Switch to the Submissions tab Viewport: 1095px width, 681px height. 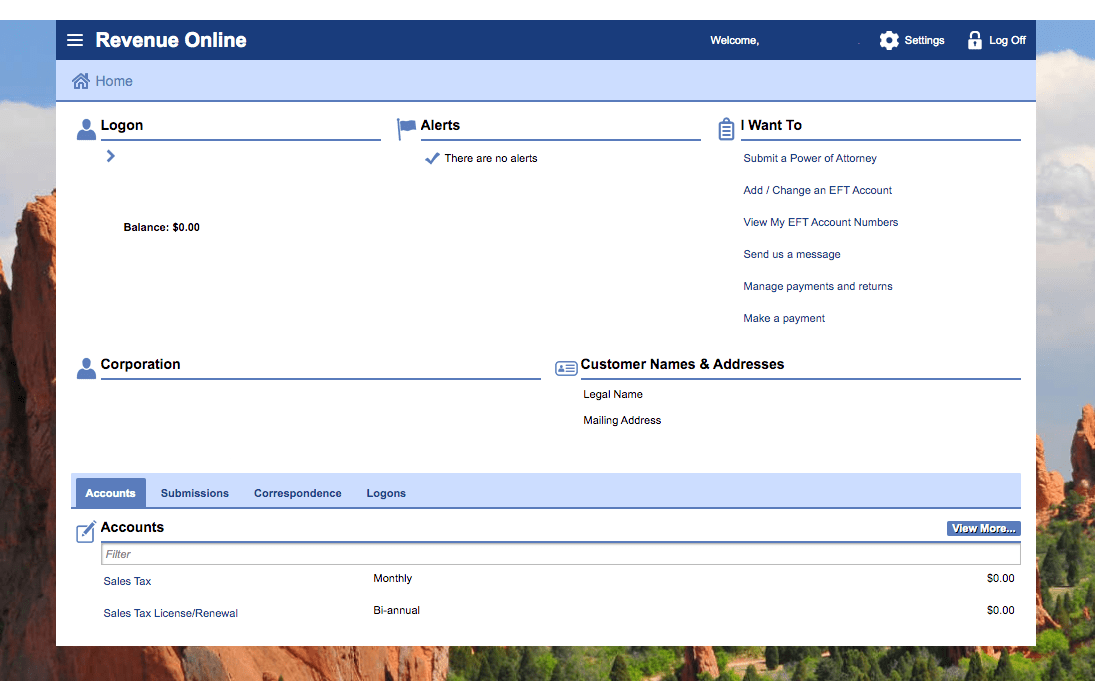point(194,493)
